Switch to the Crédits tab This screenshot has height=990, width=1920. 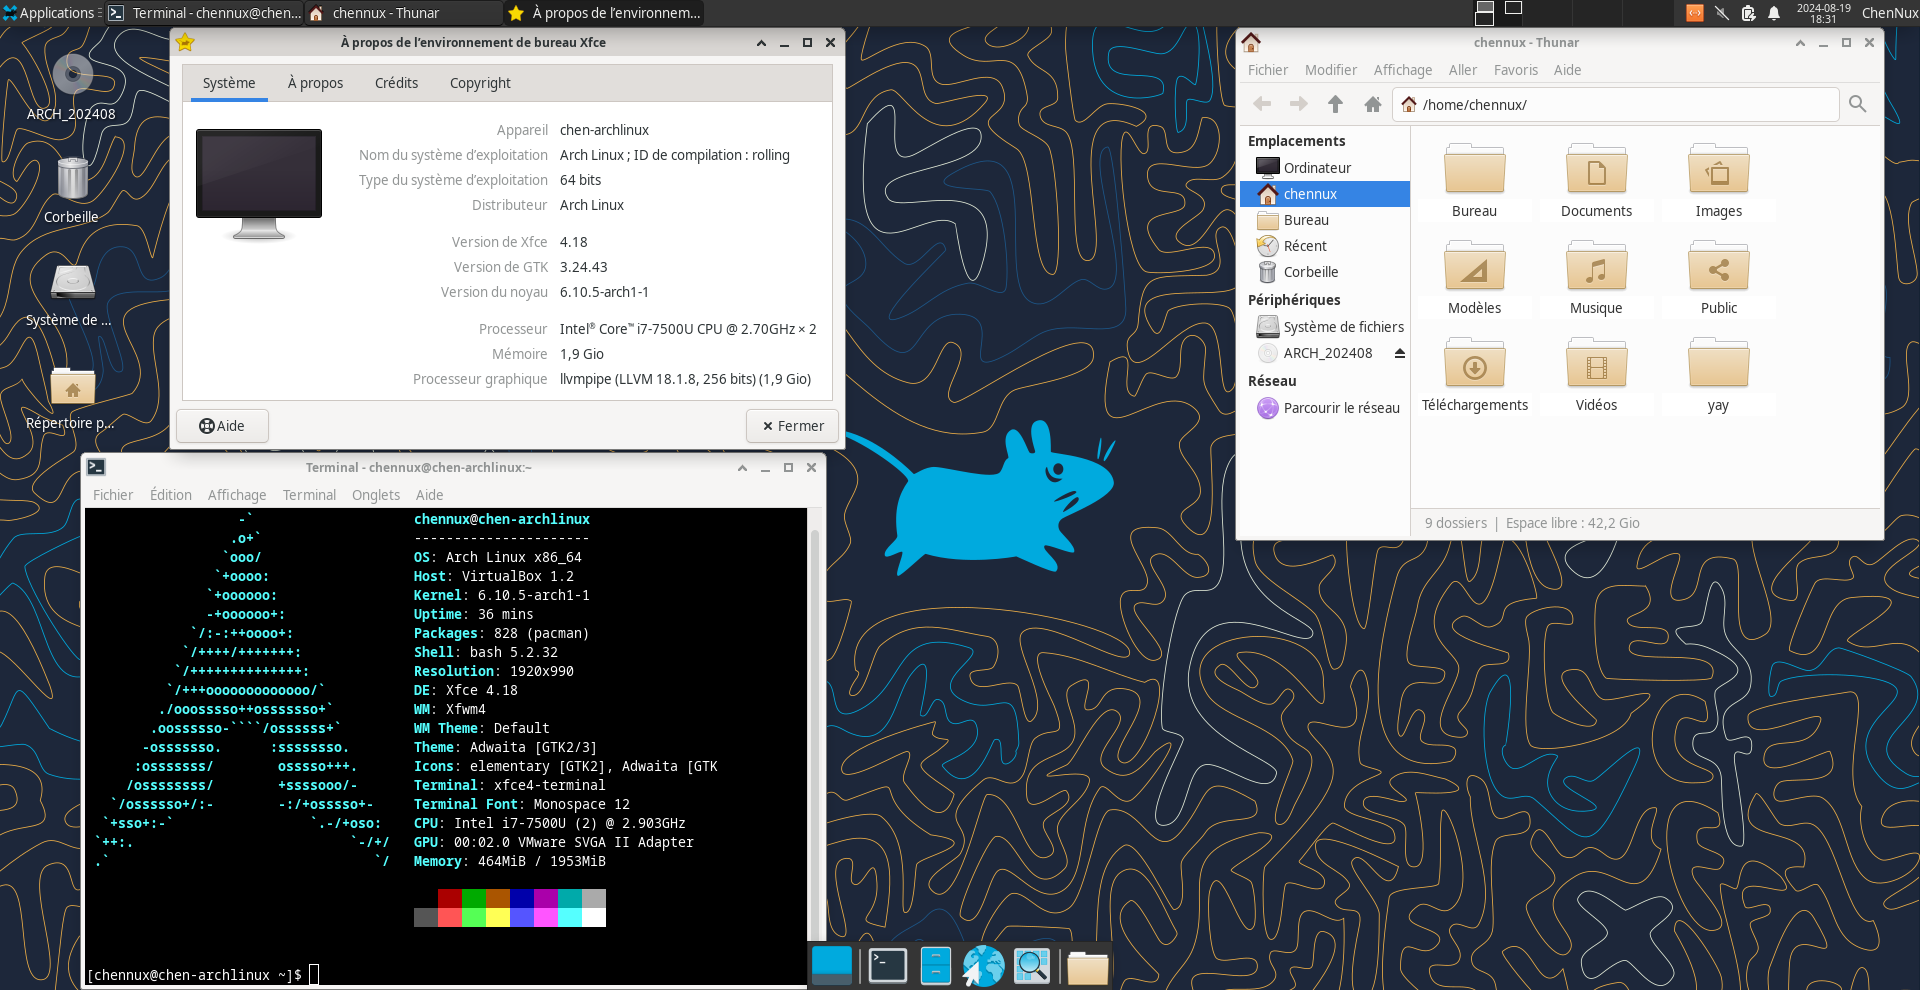coord(396,83)
